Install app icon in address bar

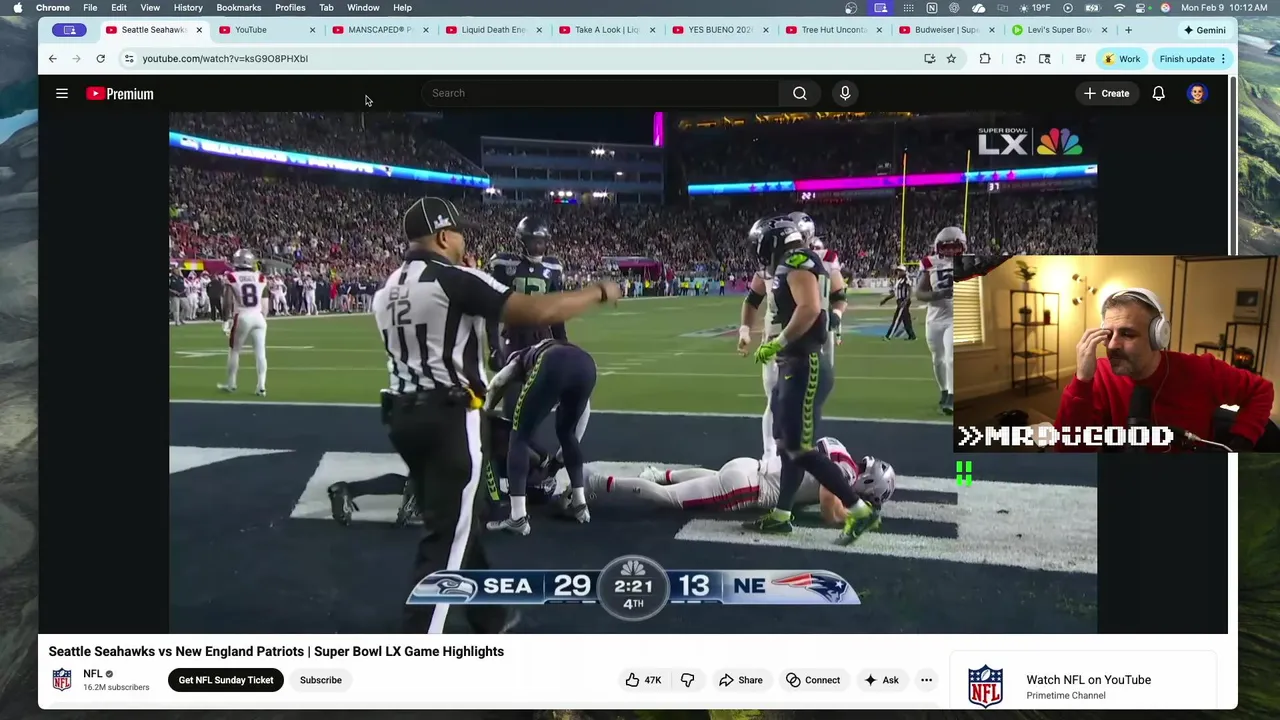point(930,59)
